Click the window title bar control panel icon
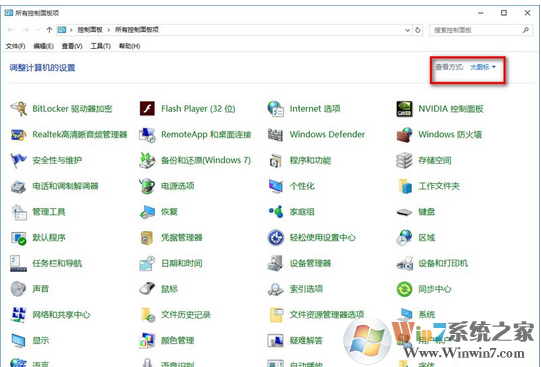 point(9,13)
